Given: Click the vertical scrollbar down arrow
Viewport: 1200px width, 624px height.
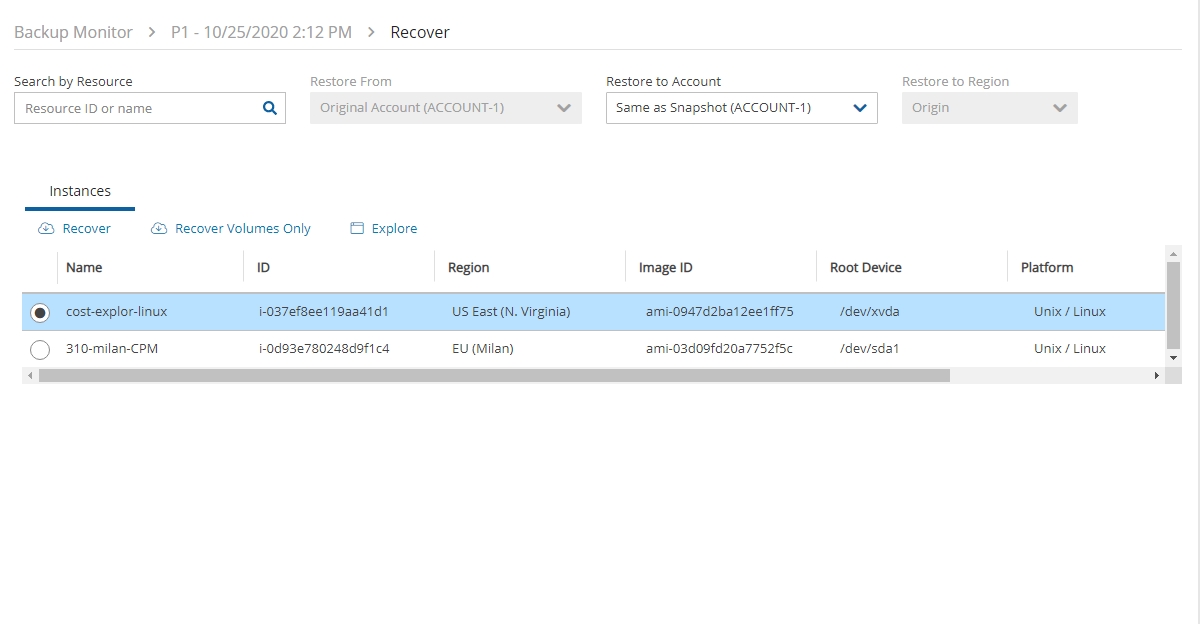Looking at the screenshot, I should [1174, 357].
